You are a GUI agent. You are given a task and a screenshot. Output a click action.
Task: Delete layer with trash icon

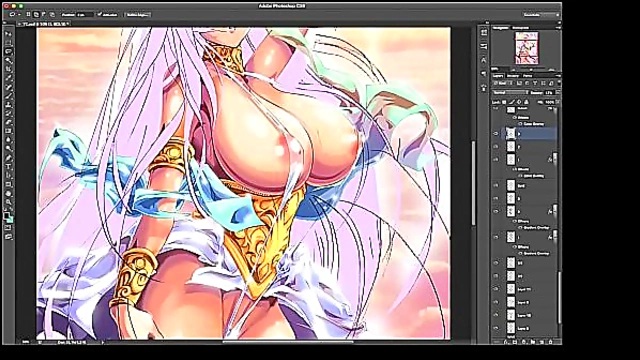tap(551, 342)
